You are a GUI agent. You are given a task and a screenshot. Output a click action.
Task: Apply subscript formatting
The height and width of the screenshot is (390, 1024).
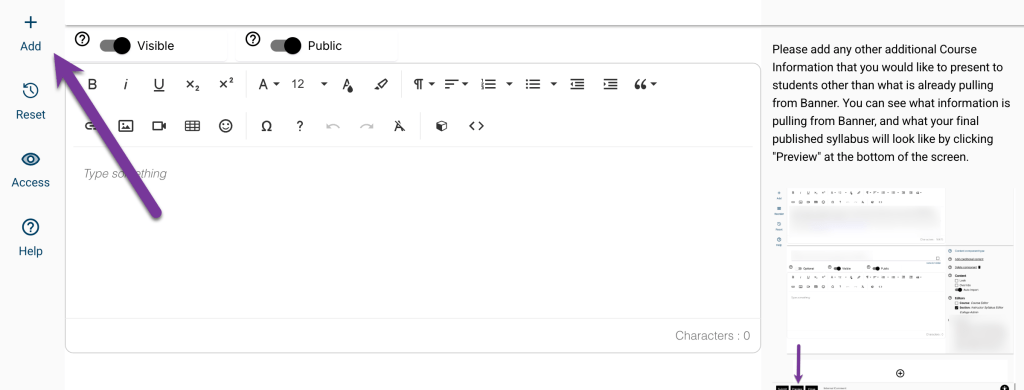(x=192, y=84)
